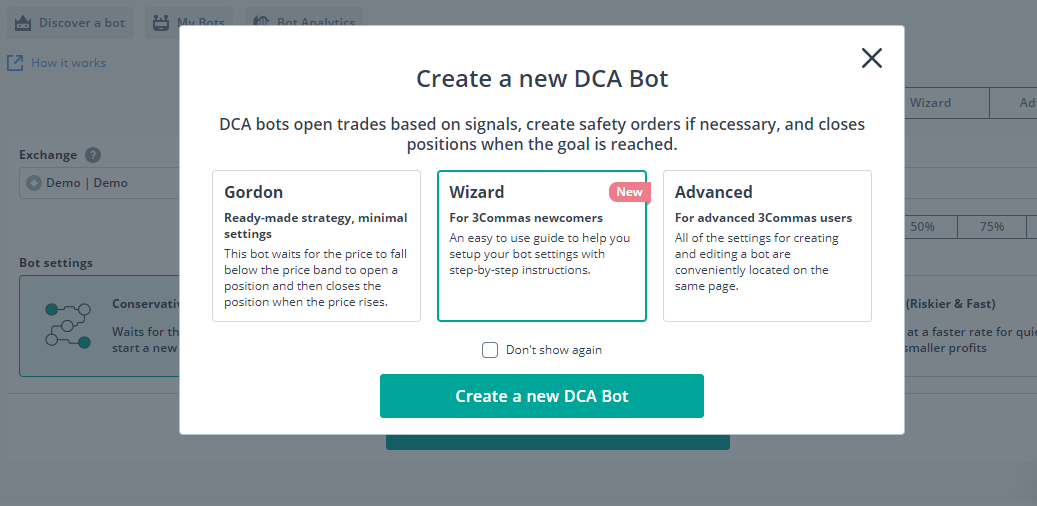1037x506 pixels.
Task: Close the Create a new DCA Bot dialog
Action: point(872,58)
